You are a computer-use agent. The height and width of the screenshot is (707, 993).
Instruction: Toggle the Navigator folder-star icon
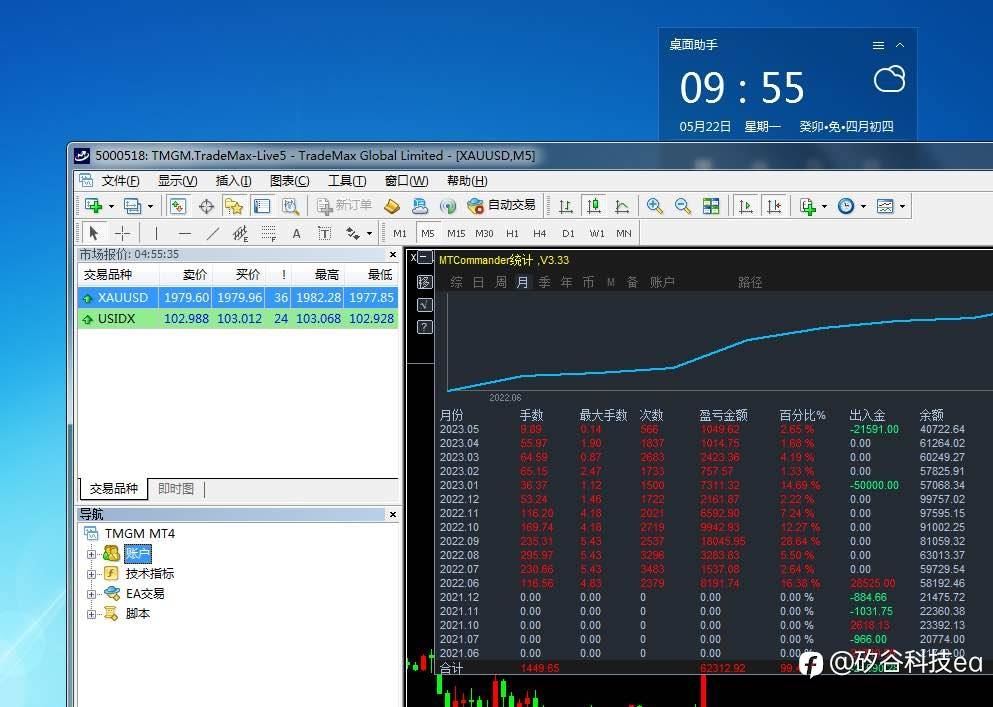[x=234, y=206]
